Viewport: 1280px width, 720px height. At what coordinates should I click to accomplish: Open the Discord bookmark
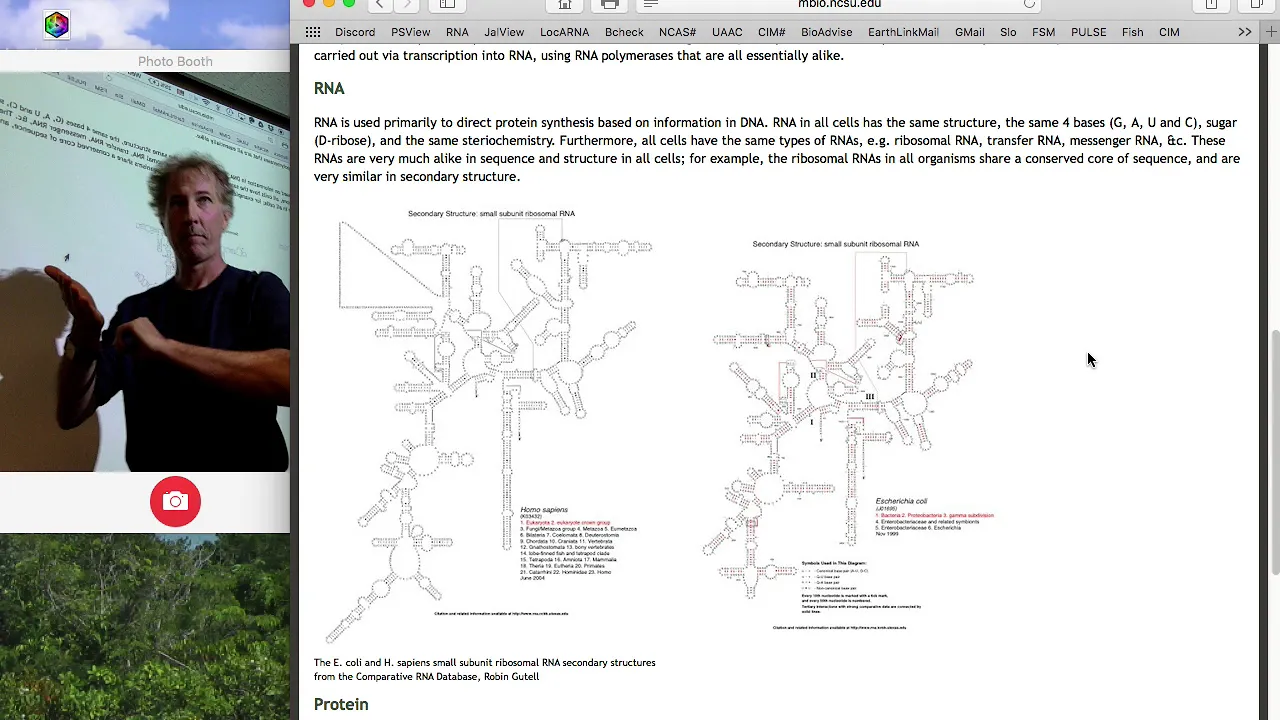click(x=355, y=32)
